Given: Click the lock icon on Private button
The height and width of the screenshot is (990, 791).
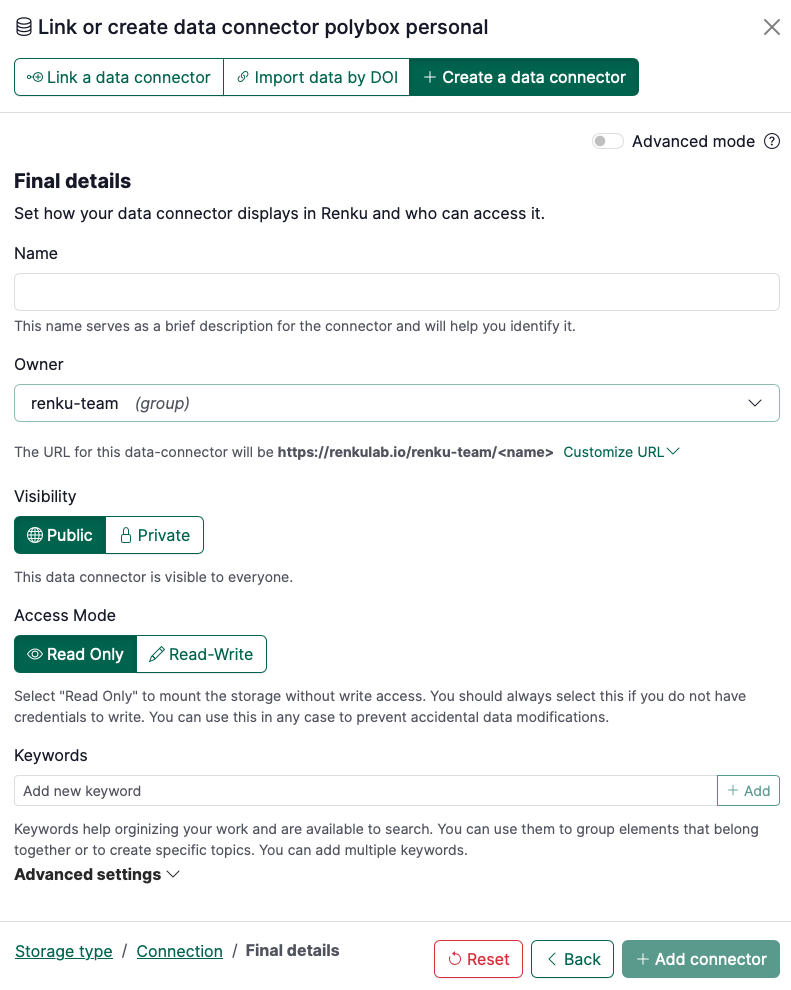Looking at the screenshot, I should 126,535.
